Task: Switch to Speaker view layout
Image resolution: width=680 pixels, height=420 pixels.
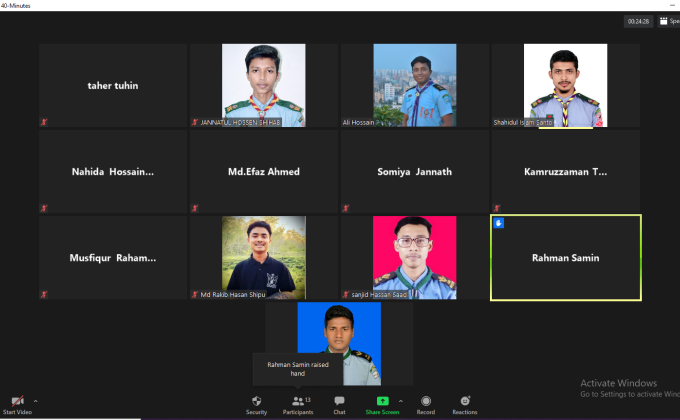Action: pyautogui.click(x=667, y=21)
